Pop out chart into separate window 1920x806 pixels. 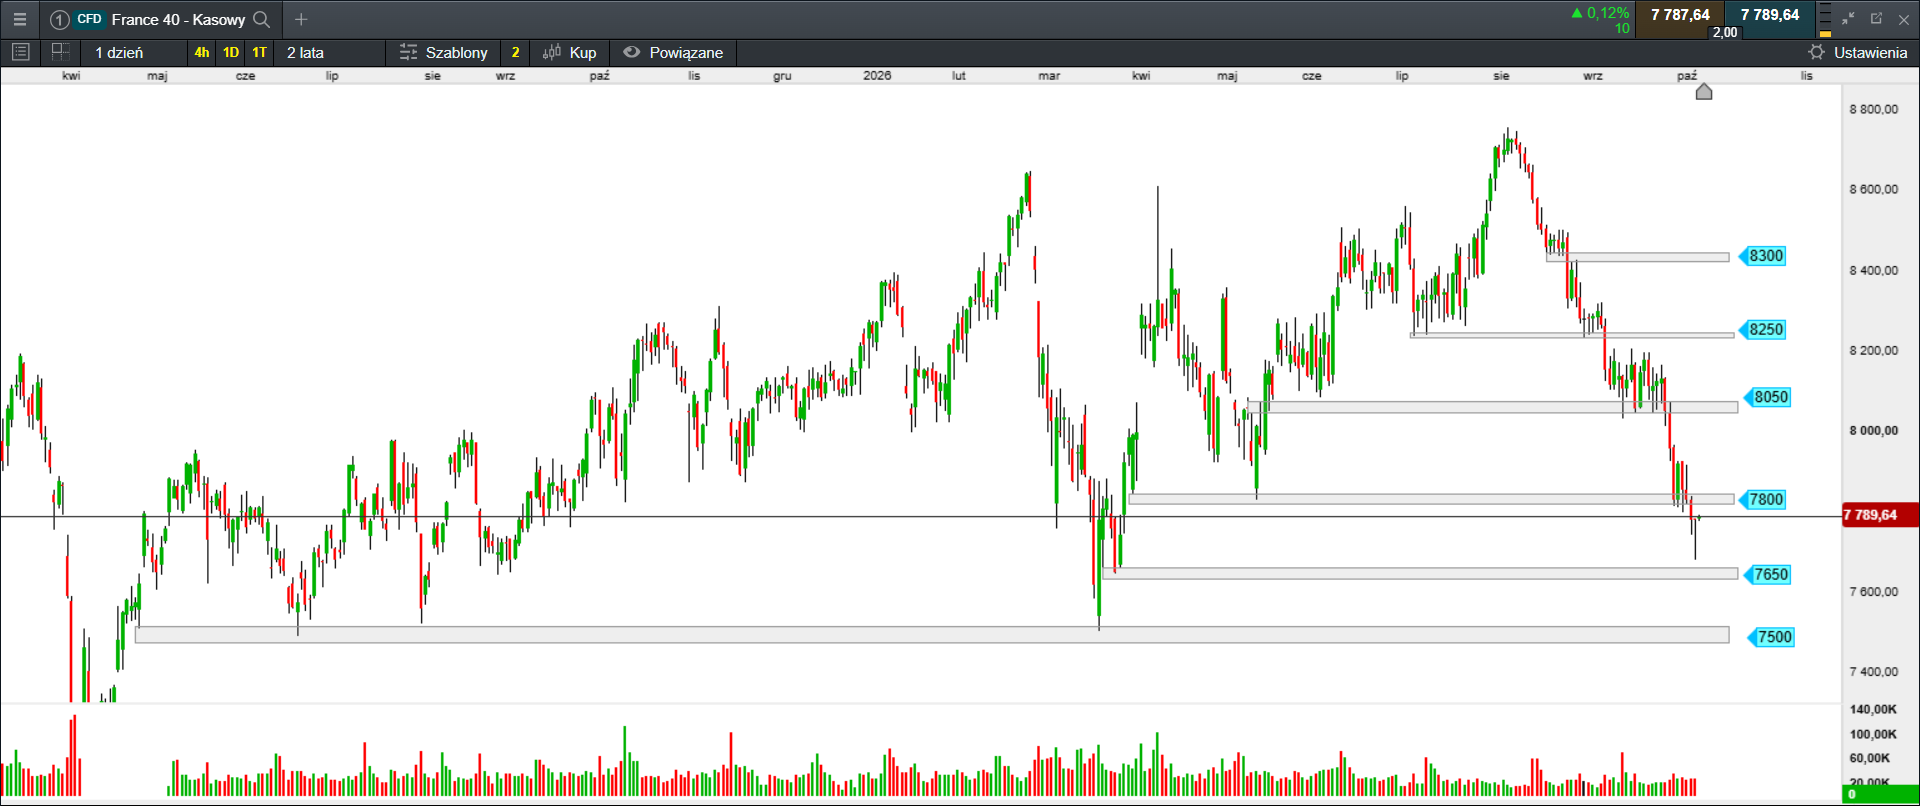pyautogui.click(x=1876, y=19)
